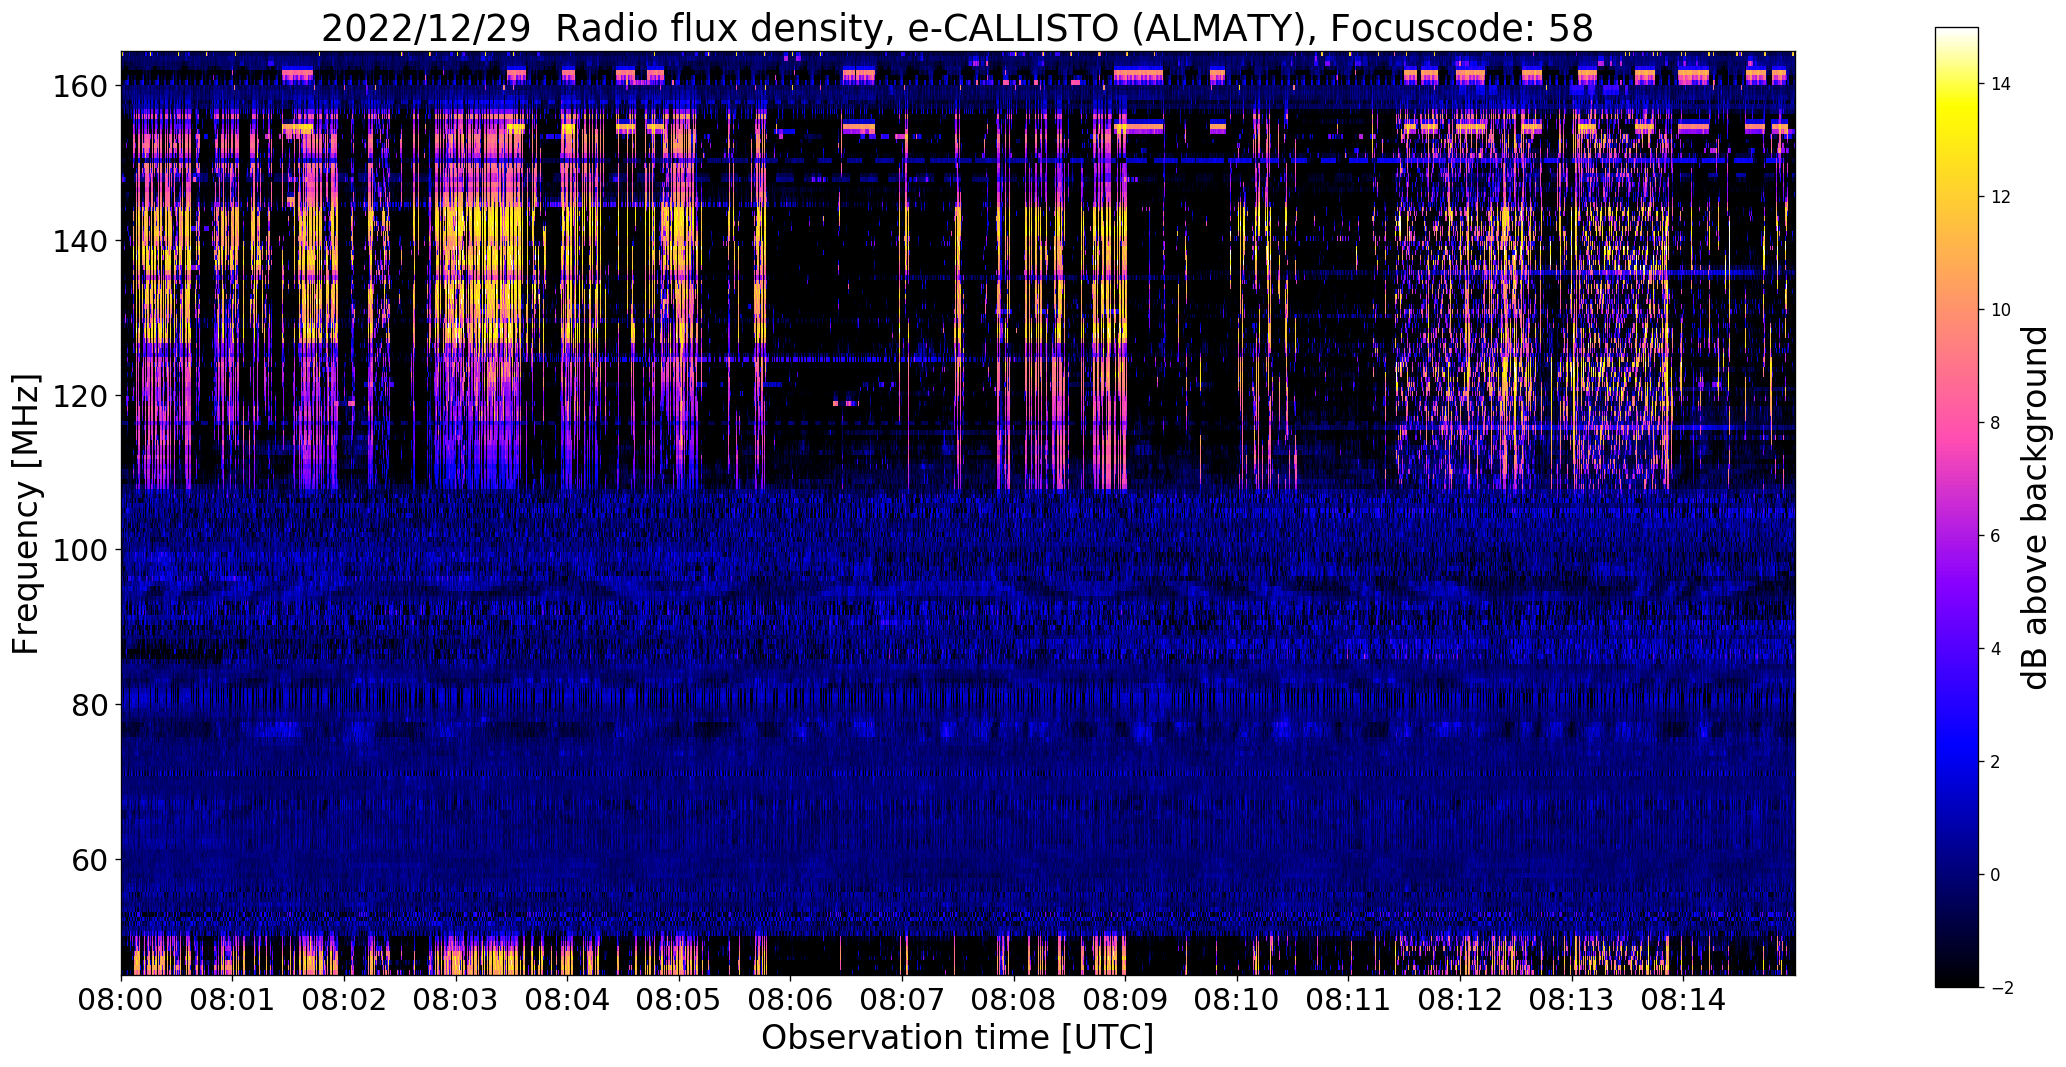Click the 60 MHz frequency tick label
The image size is (2066, 1067).
click(x=89, y=859)
